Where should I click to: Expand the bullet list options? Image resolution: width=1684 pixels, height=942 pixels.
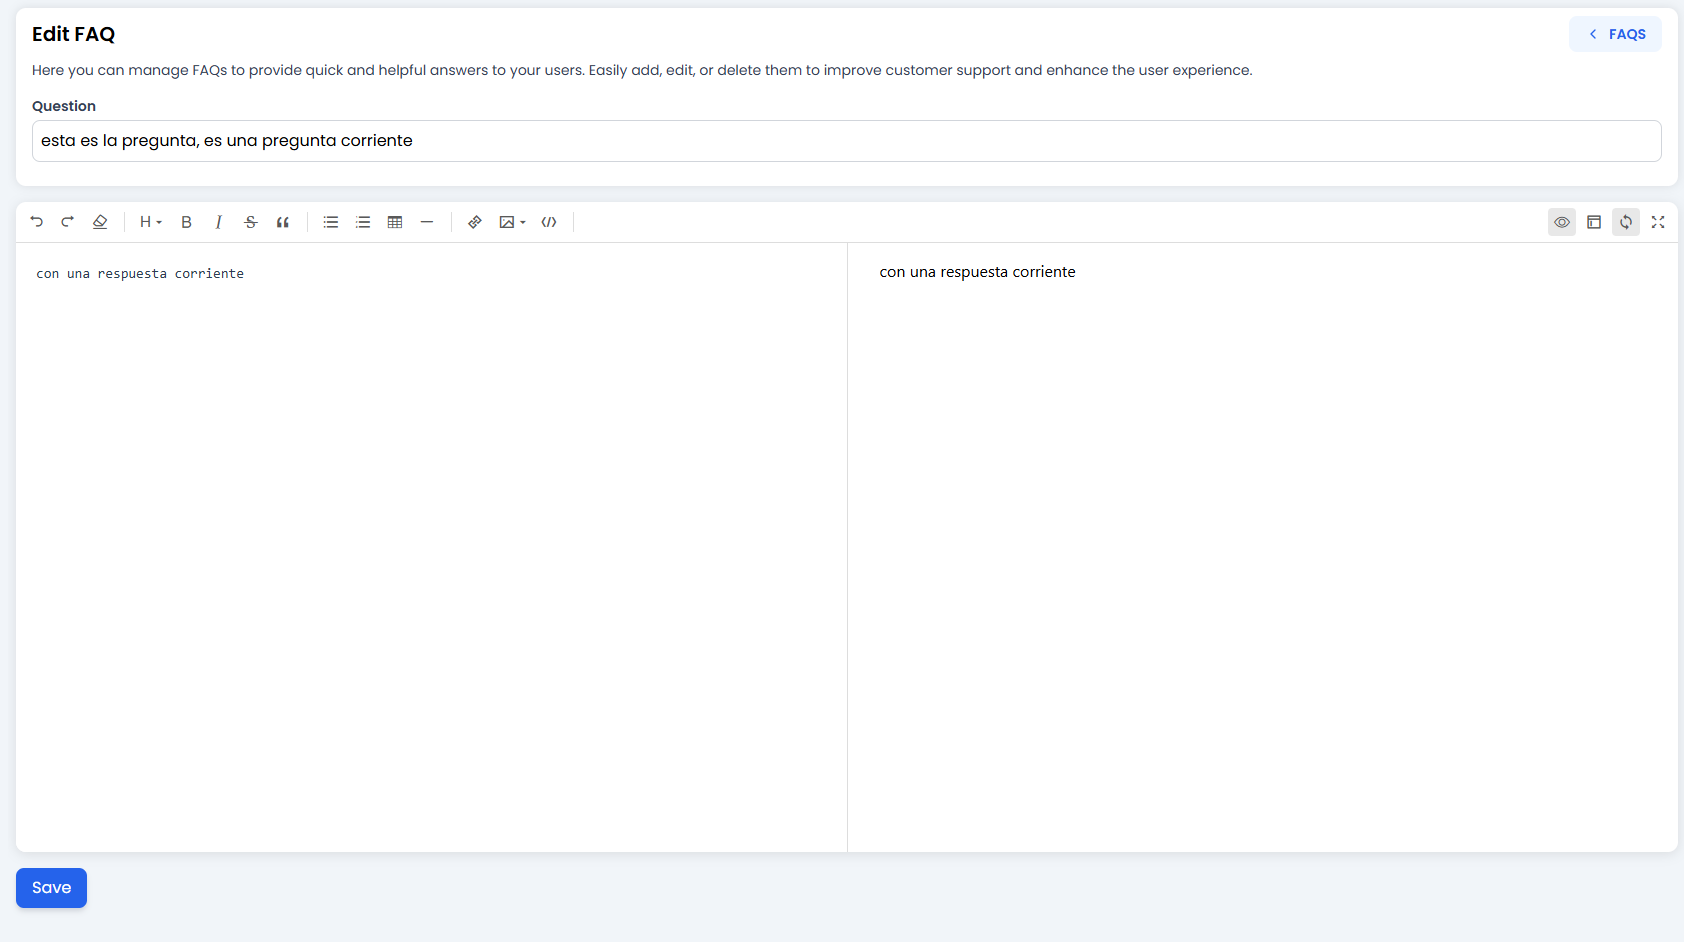(331, 222)
